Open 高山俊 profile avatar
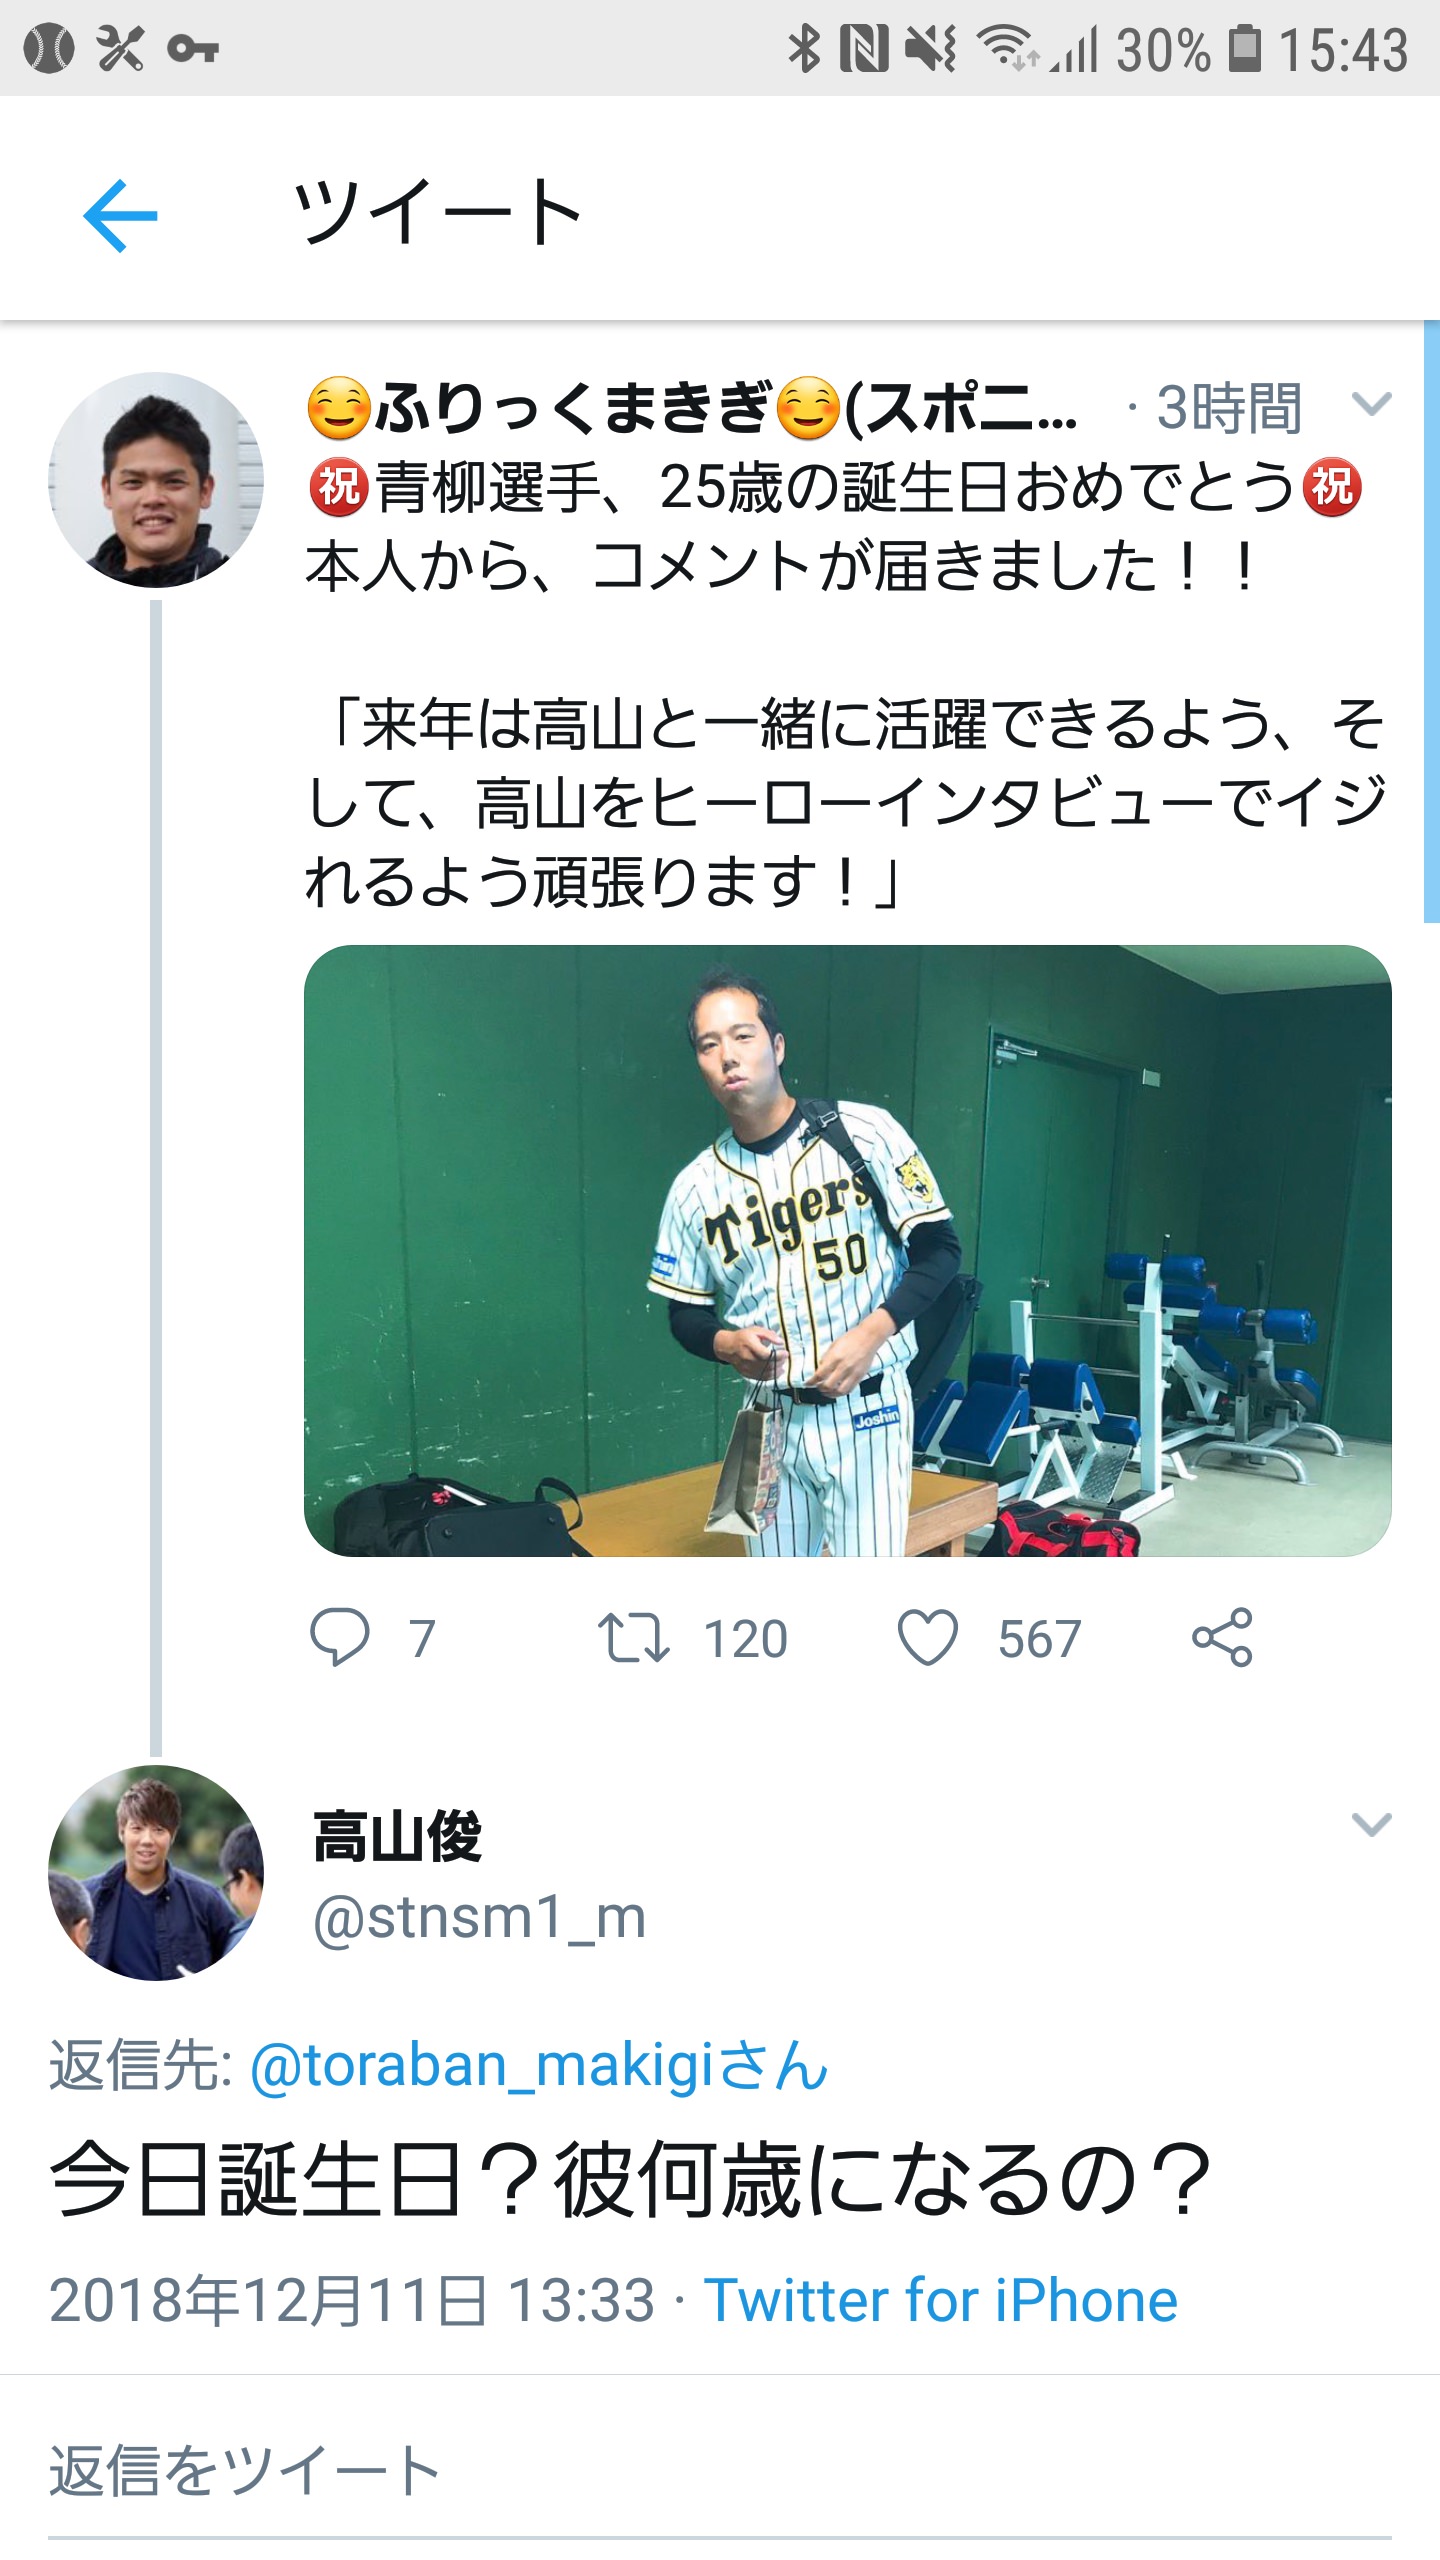The width and height of the screenshot is (1440, 2560). click(156, 1872)
